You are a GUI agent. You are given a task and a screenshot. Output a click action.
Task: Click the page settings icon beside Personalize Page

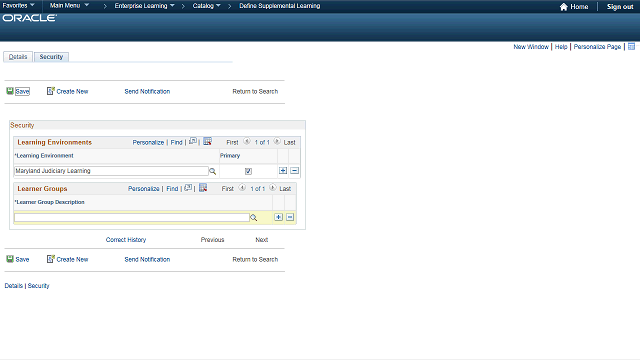pos(631,47)
